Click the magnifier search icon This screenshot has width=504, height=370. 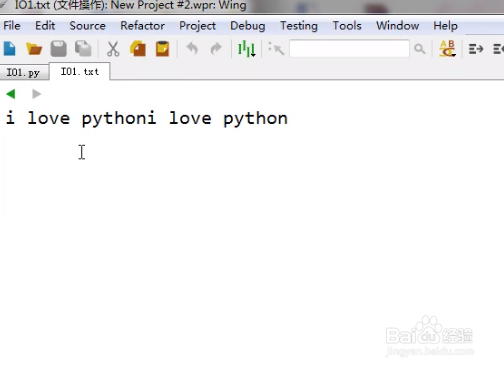click(x=420, y=49)
